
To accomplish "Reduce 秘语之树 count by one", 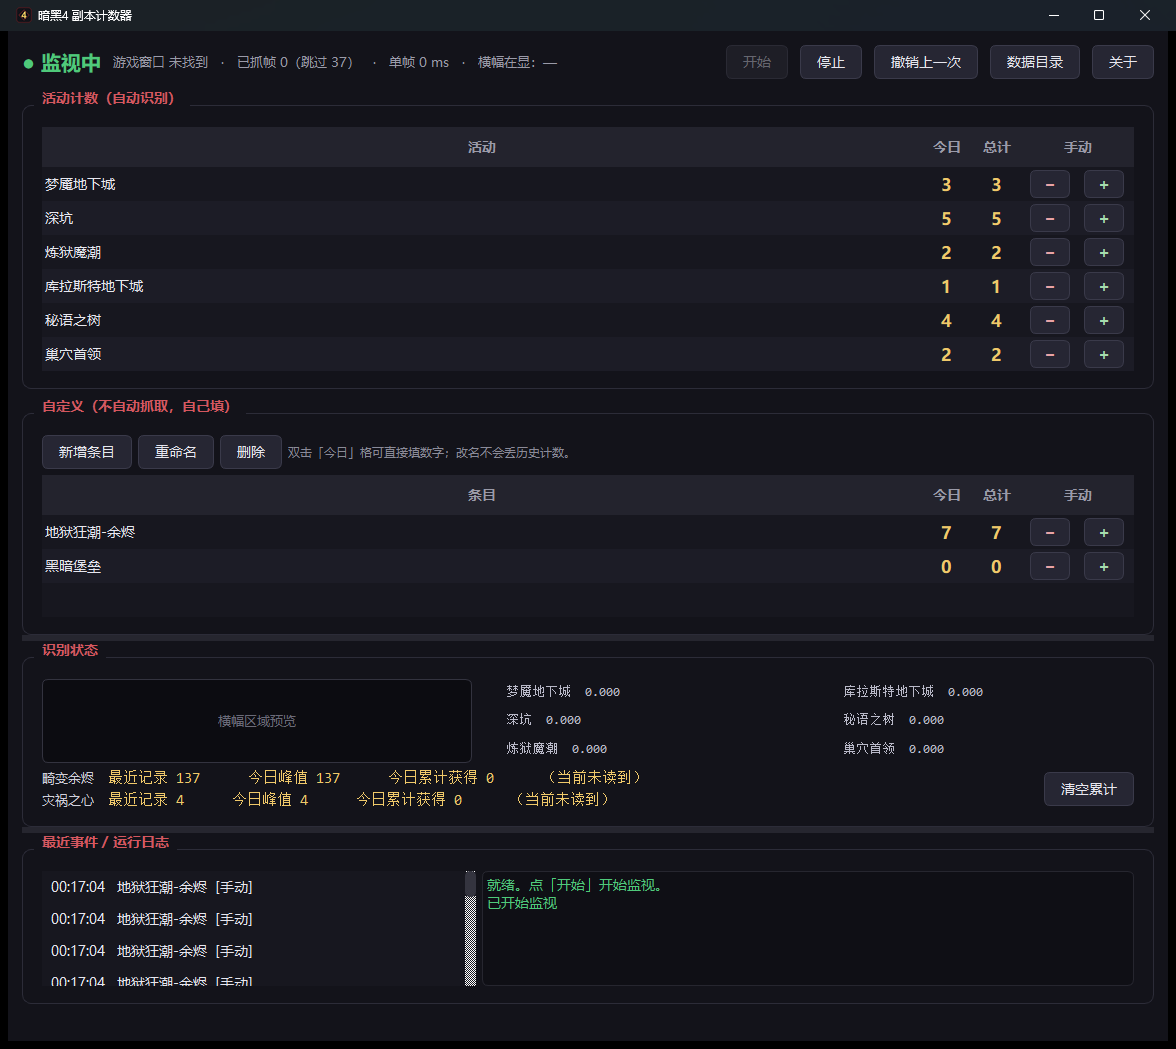I will click(x=1049, y=321).
